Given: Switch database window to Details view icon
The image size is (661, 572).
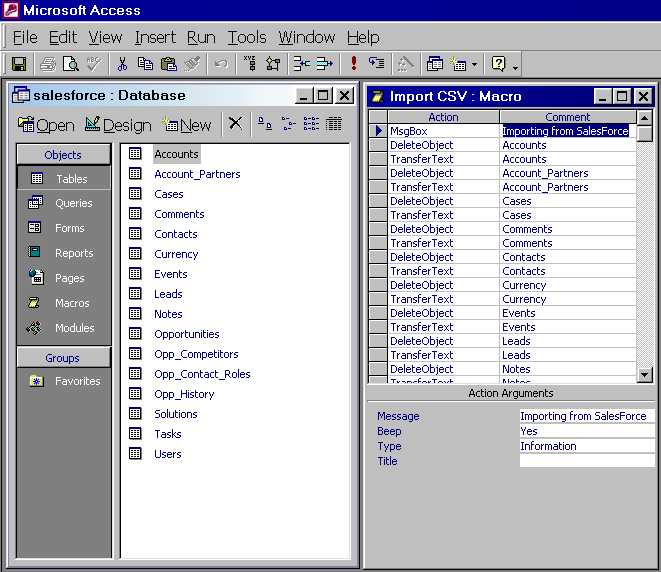Looking at the screenshot, I should point(334,124).
